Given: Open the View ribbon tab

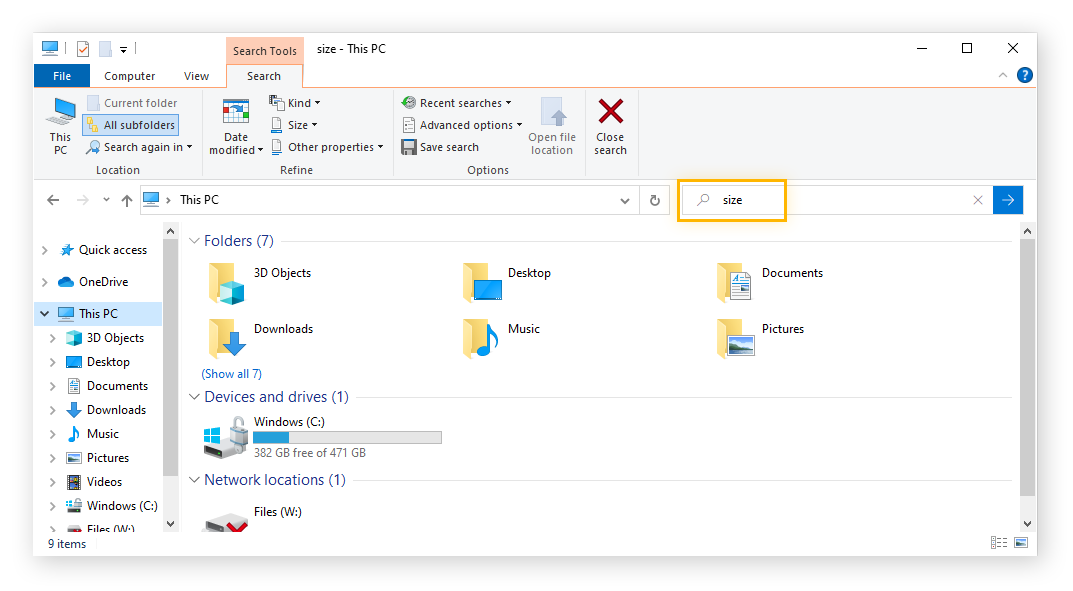Looking at the screenshot, I should point(196,75).
